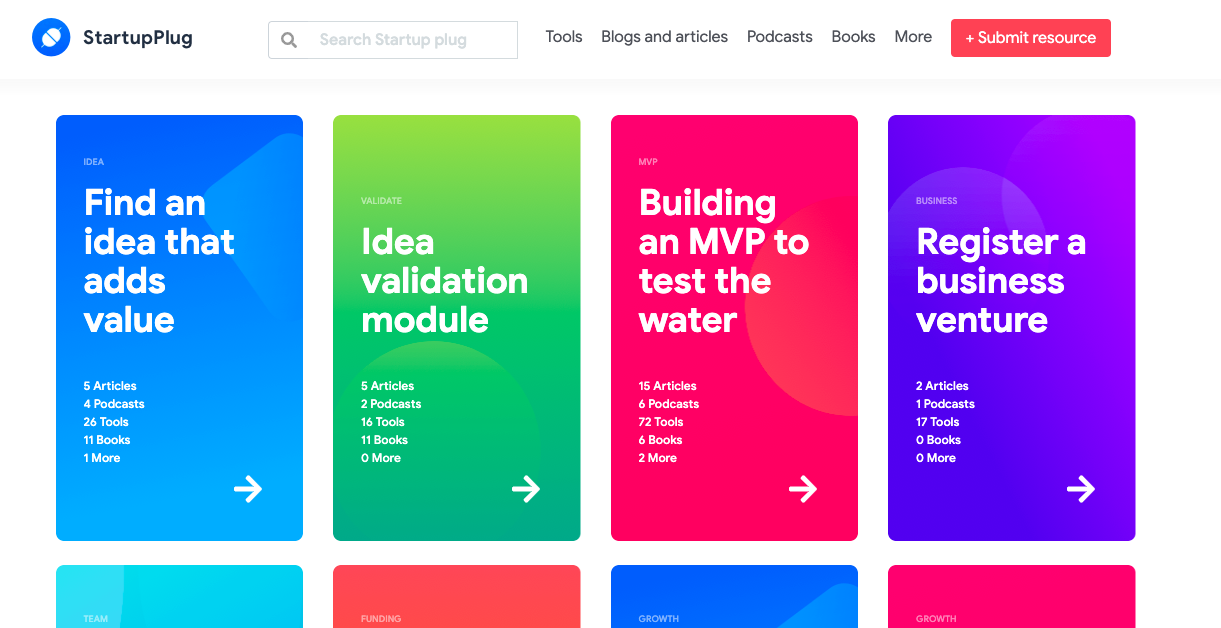Viewport: 1221px width, 628px height.
Task: Click arrow on Register a business venture card
Action: pos(1080,489)
